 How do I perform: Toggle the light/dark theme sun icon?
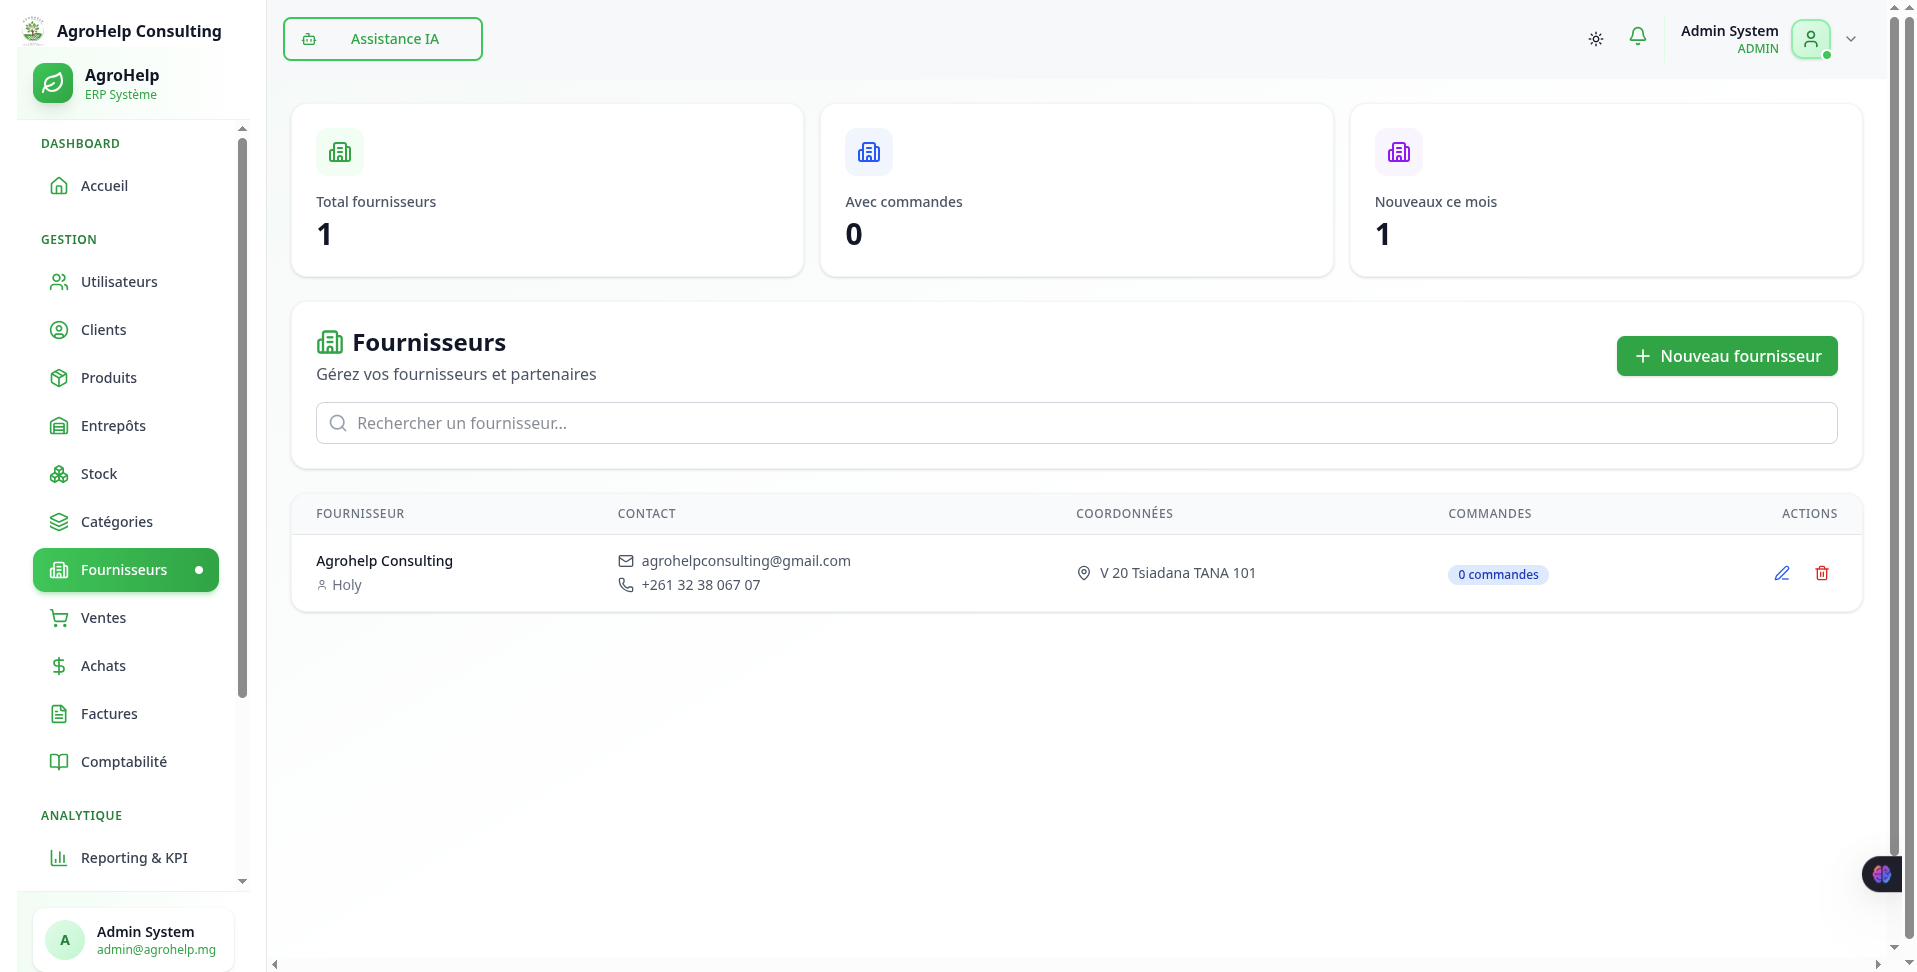[x=1595, y=39]
